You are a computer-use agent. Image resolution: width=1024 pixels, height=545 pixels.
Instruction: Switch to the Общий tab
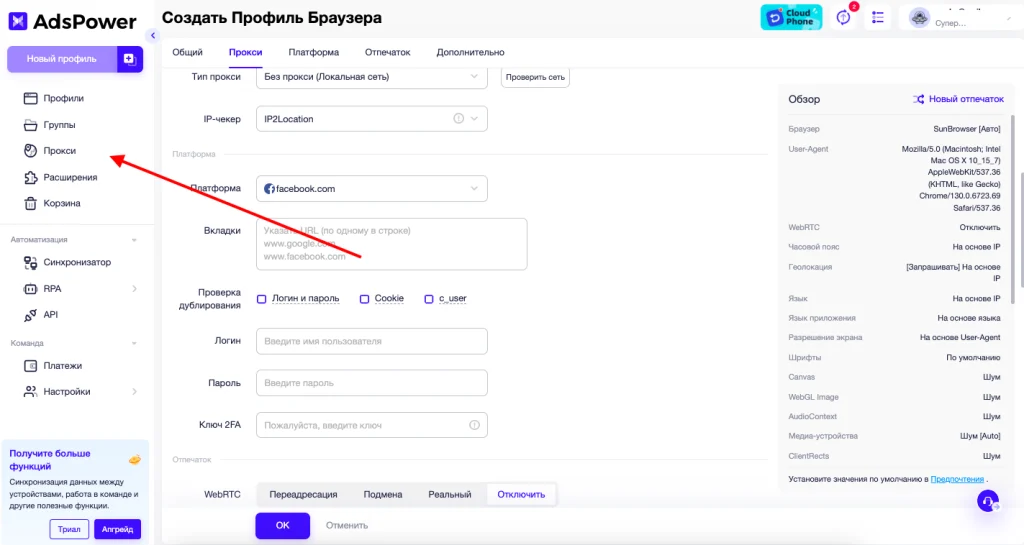click(187, 52)
